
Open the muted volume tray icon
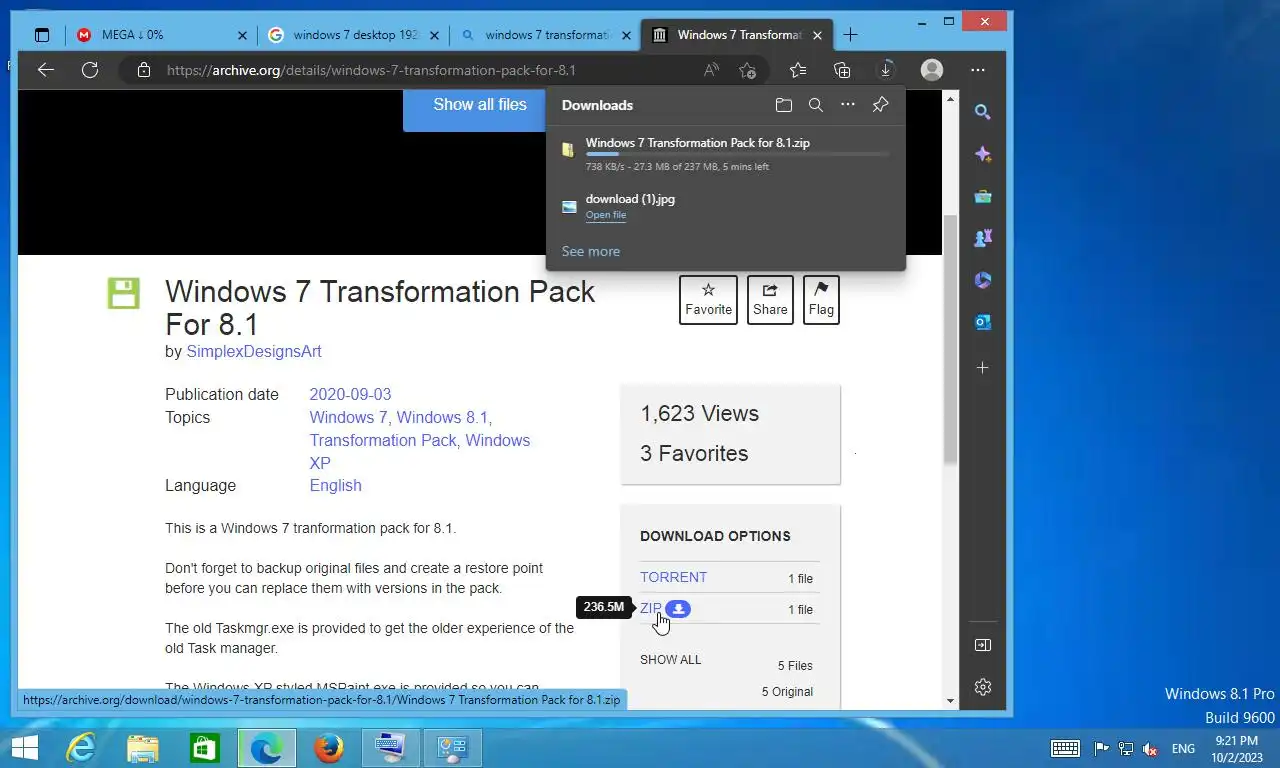[x=1150, y=748]
